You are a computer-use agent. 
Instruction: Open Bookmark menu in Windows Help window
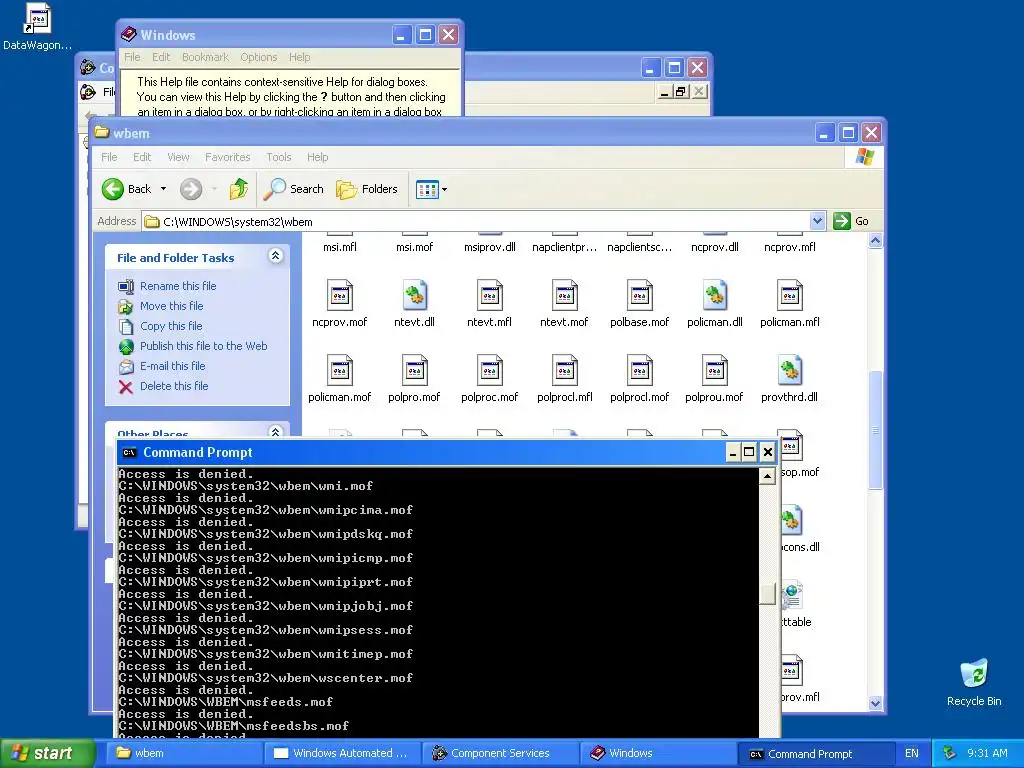205,57
